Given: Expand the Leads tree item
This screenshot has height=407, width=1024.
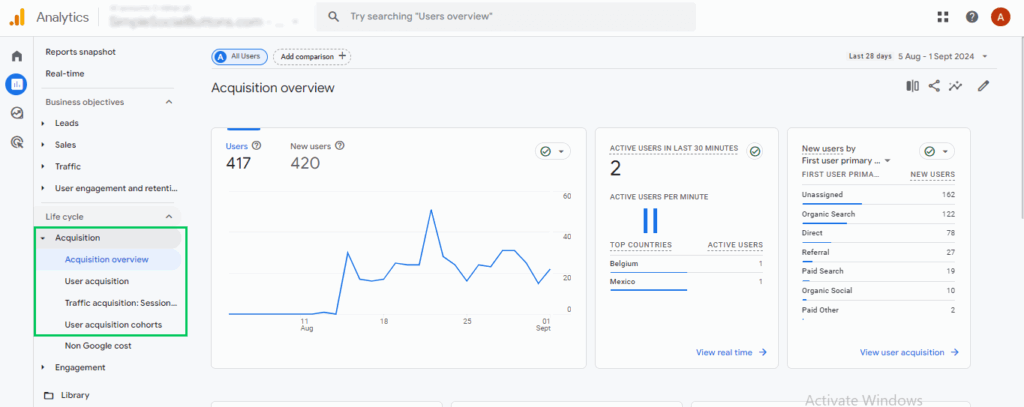Looking at the screenshot, I should click(43, 123).
